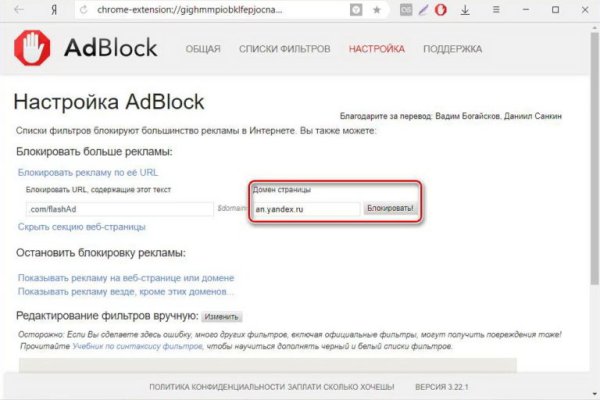The width and height of the screenshot is (600, 400).
Task: Switch to the ОБЩАЯ tab
Action: pyautogui.click(x=202, y=49)
